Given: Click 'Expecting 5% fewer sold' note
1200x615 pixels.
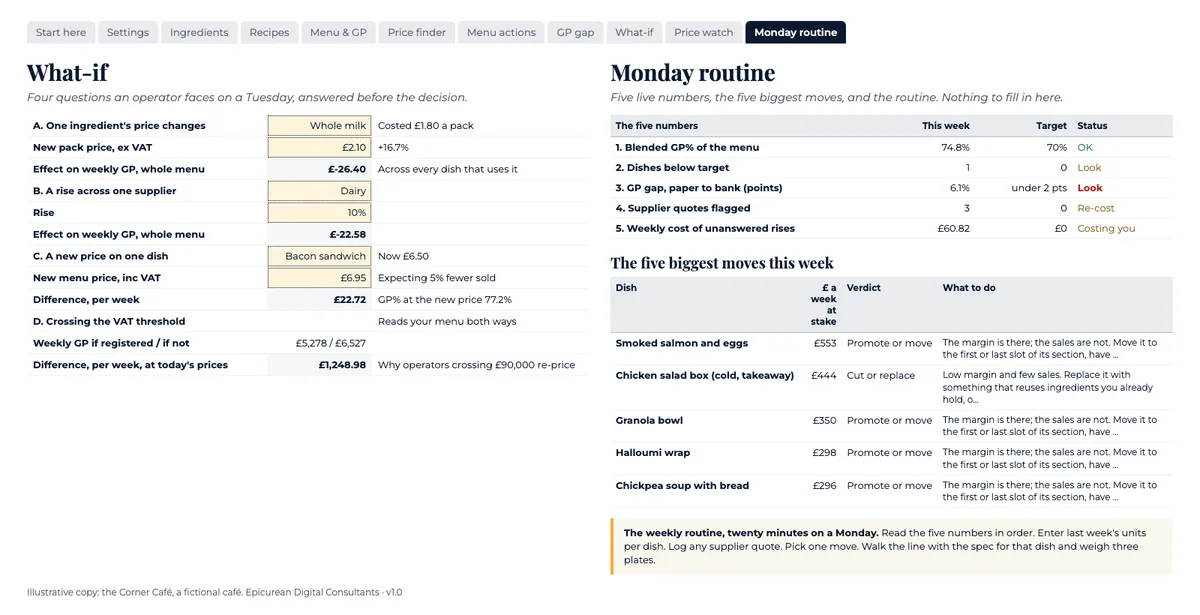Looking at the screenshot, I should click(437, 278).
